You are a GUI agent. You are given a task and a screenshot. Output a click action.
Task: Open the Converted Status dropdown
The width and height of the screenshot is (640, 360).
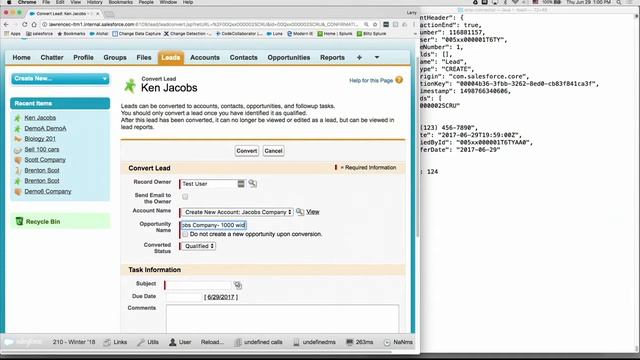coord(198,246)
